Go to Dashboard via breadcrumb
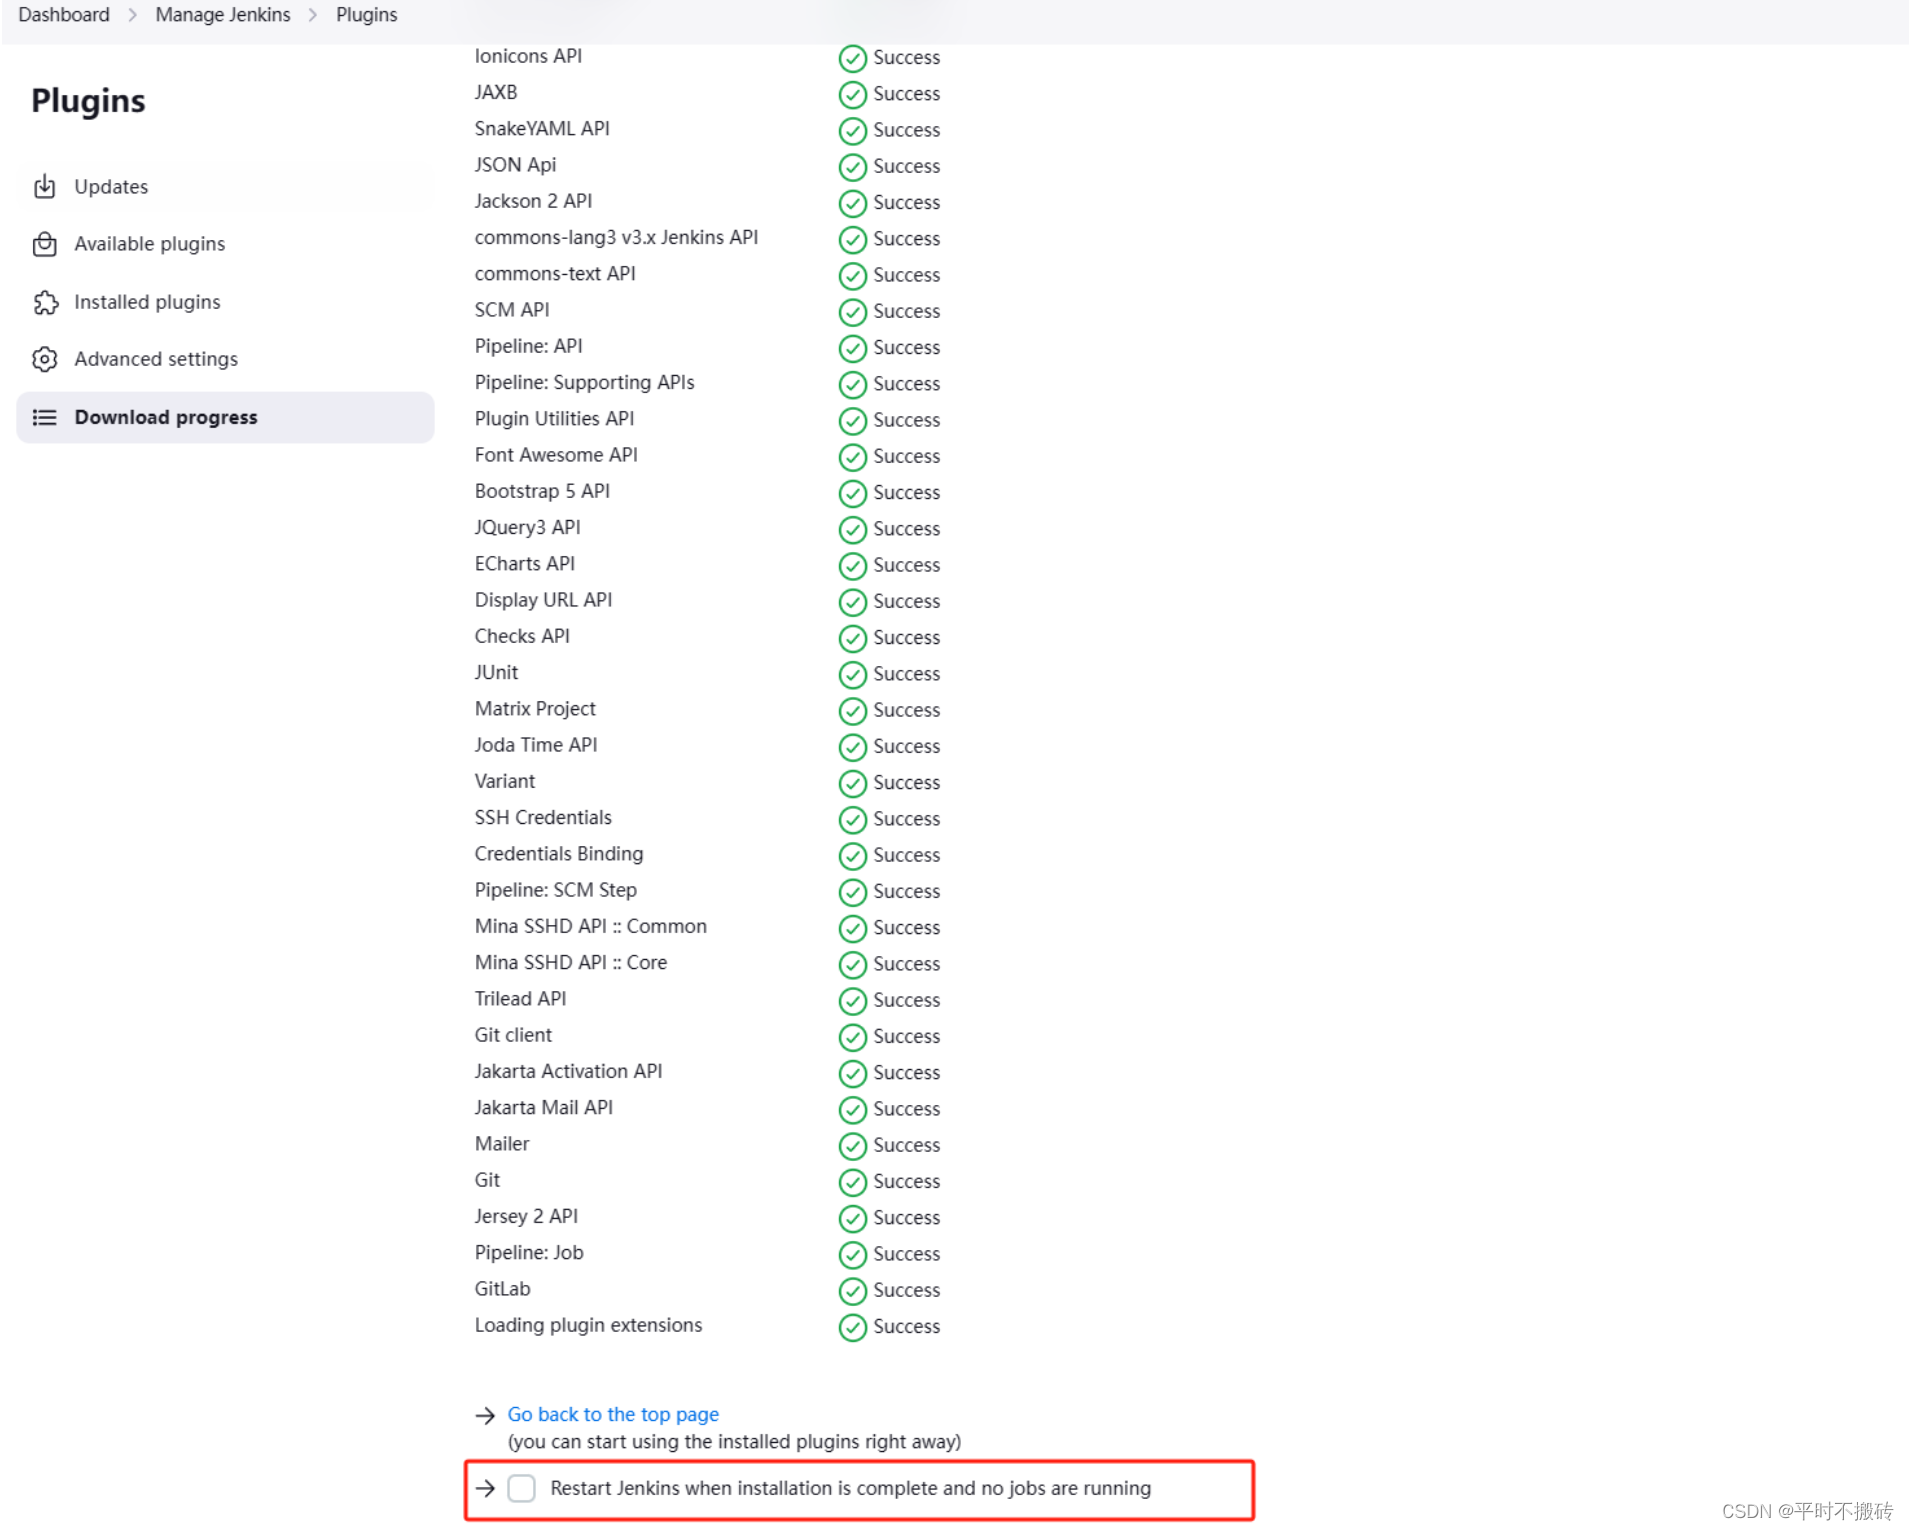 64,15
